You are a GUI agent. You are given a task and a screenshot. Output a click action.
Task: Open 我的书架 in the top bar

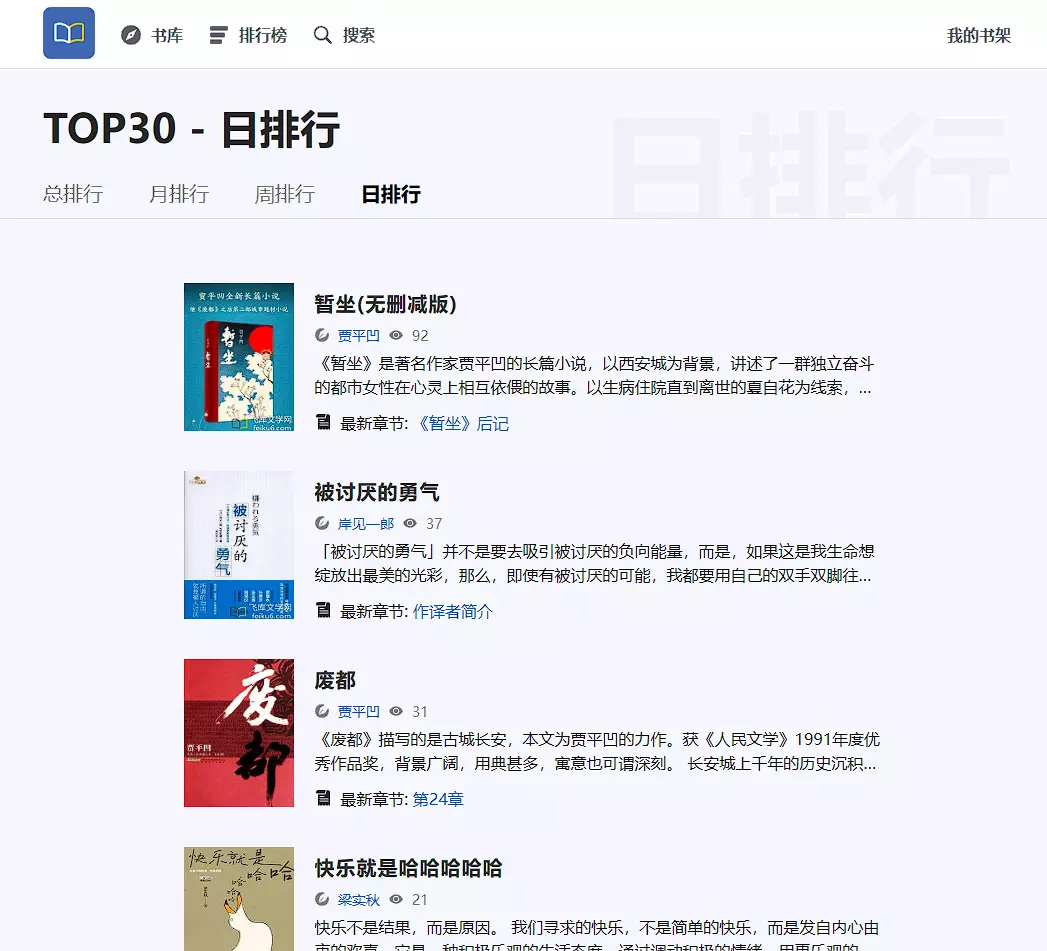978,35
